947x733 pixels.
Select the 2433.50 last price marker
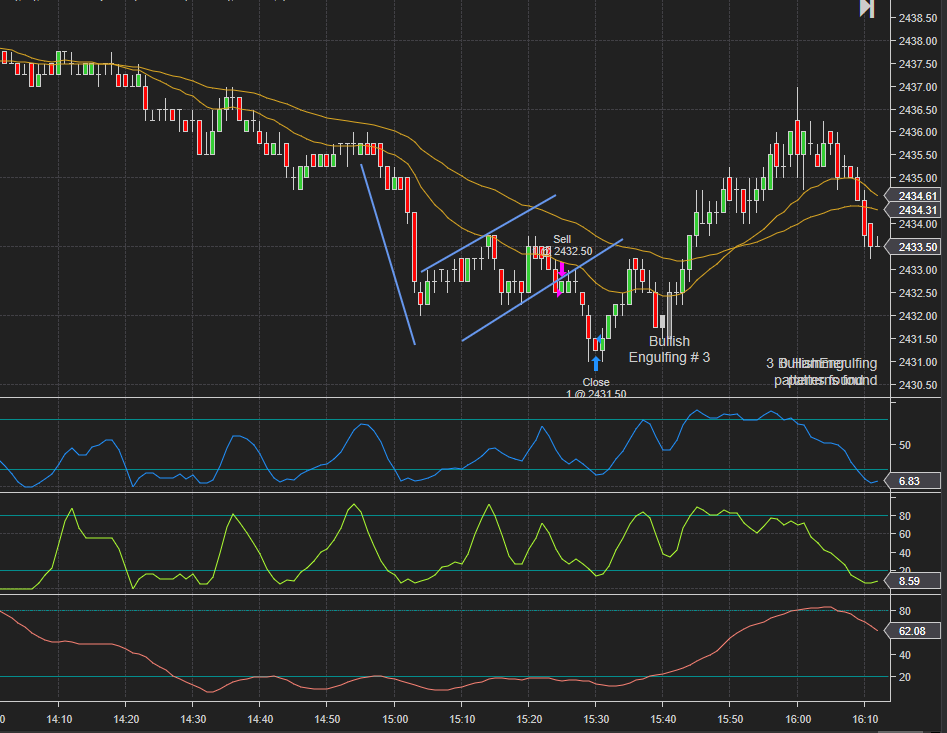coord(916,247)
